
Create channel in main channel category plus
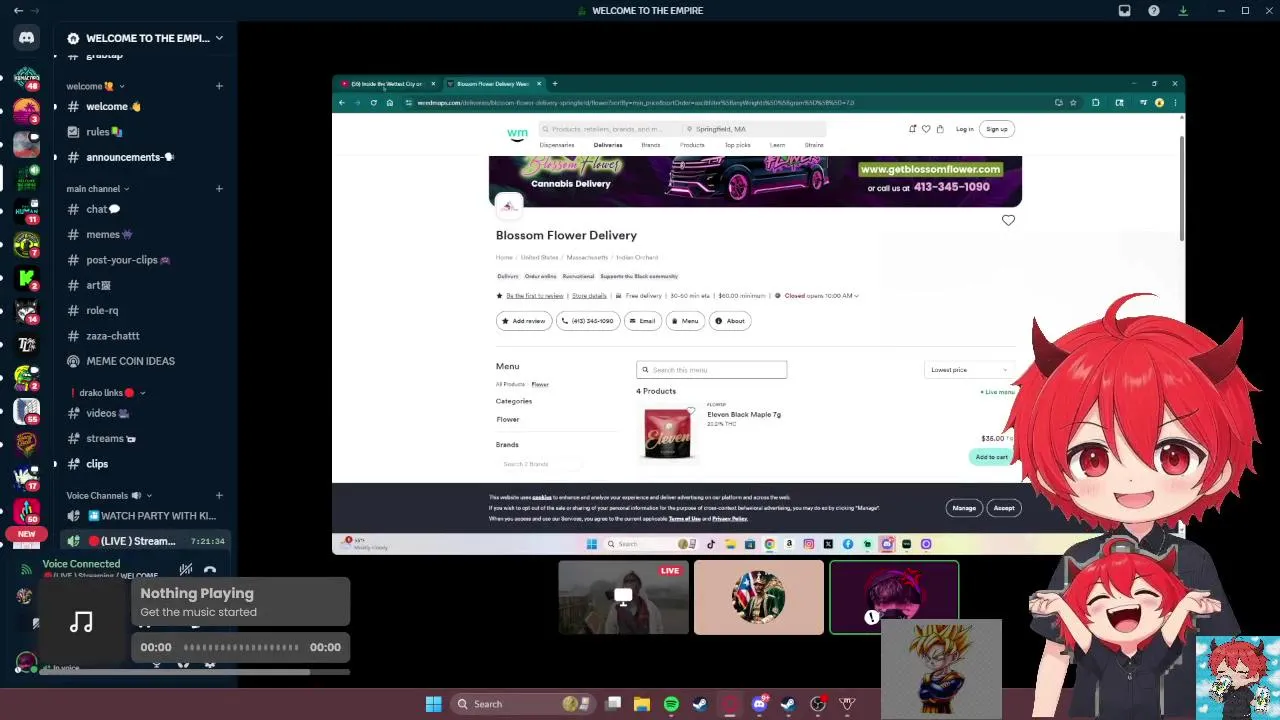click(219, 188)
